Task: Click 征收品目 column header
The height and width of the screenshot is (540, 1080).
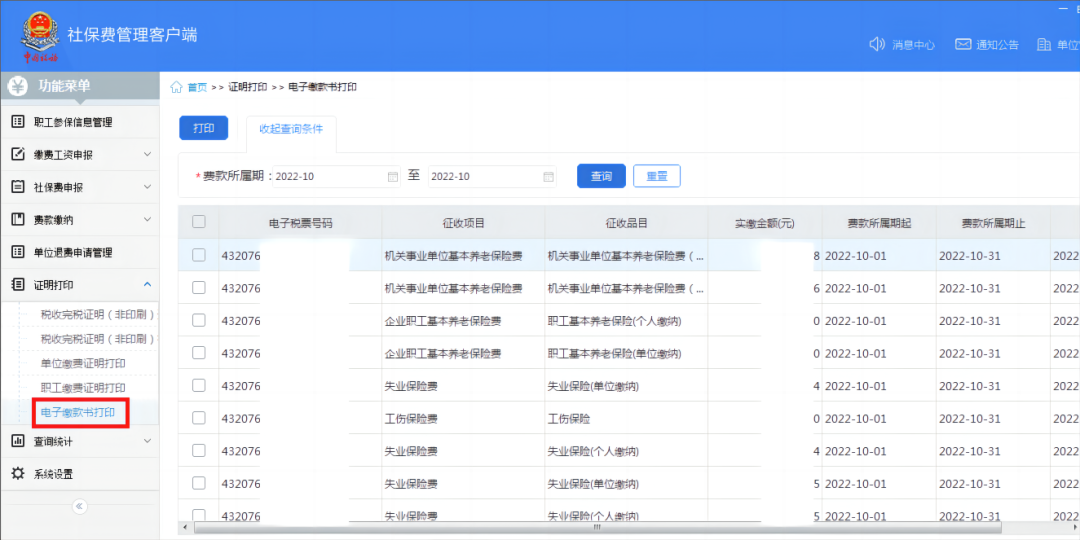Action: (626, 222)
